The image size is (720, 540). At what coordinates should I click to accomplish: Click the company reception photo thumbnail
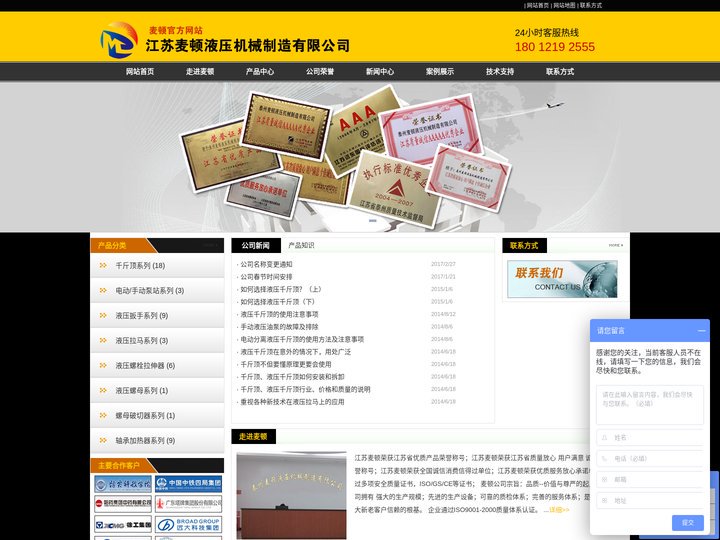(x=291, y=495)
